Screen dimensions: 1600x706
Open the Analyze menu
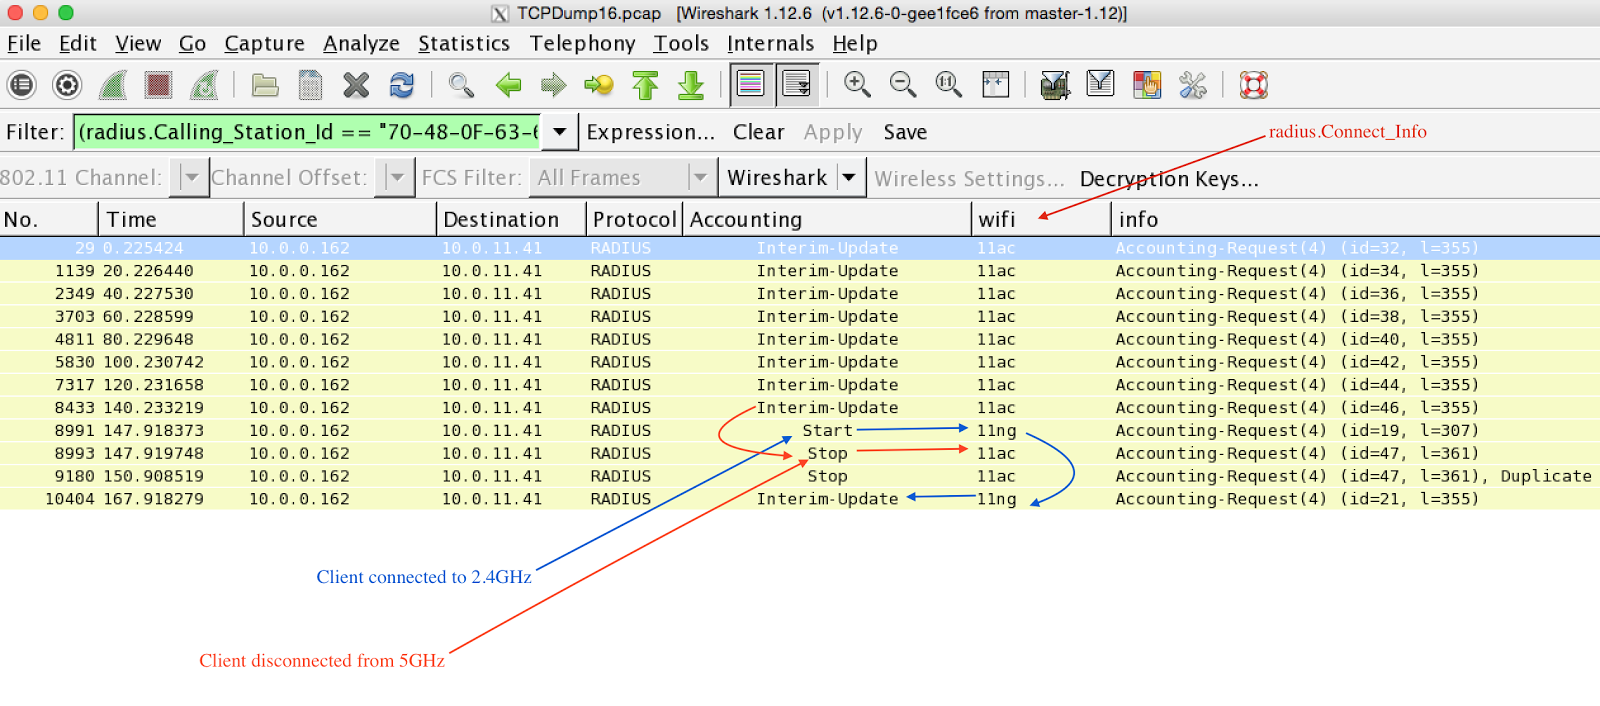tap(361, 43)
